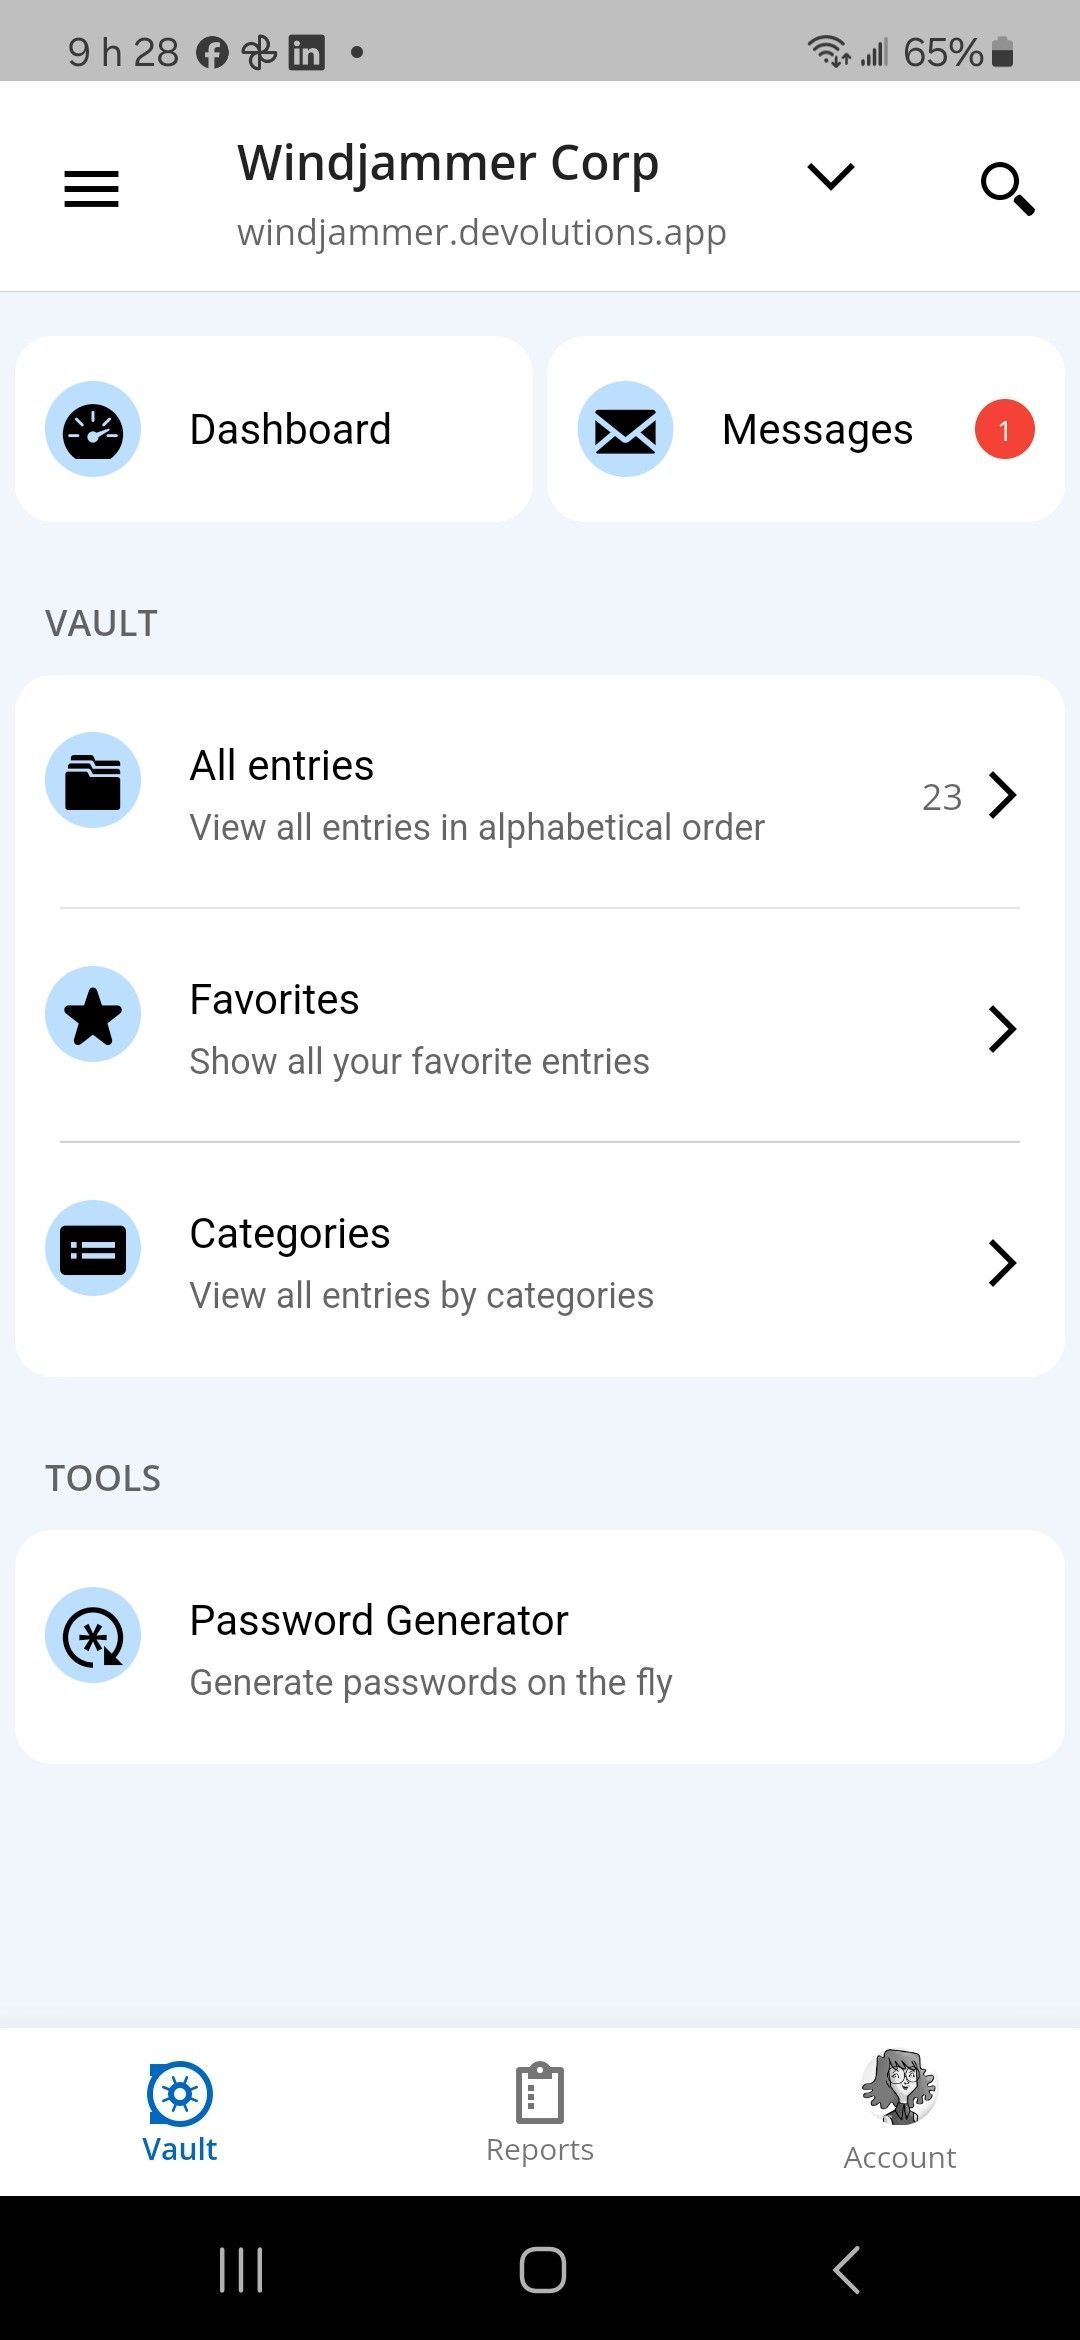Expand the Windjammer Corp hub dropdown
Screen dimensions: 1080x2340
pos(830,176)
